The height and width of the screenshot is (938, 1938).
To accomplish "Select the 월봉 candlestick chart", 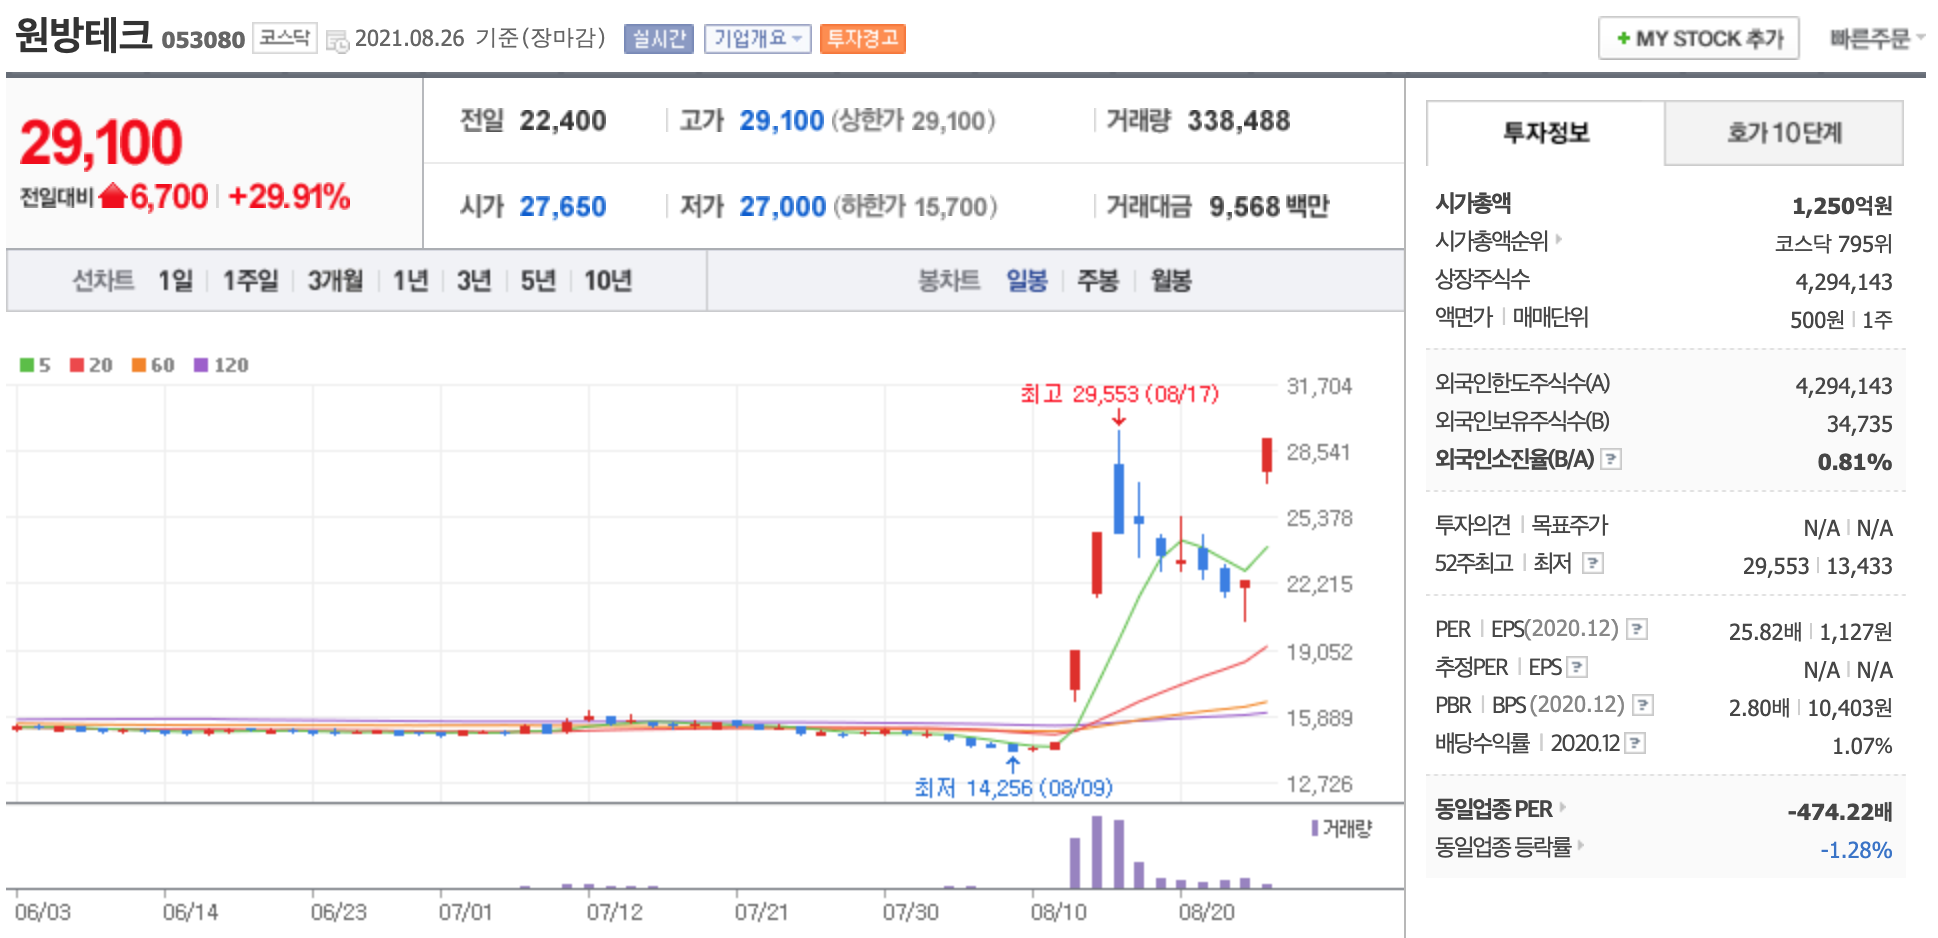I will pos(1171,281).
